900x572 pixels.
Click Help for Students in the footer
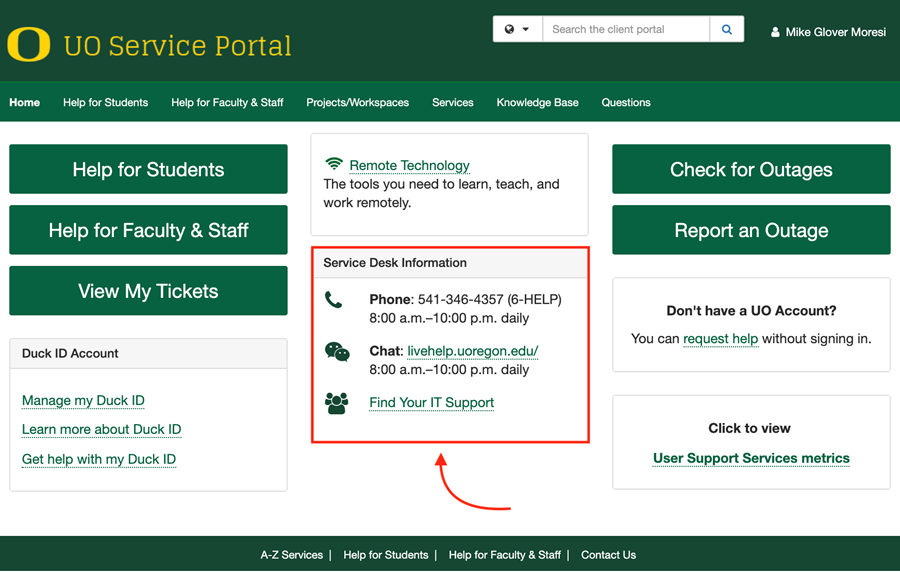click(386, 555)
